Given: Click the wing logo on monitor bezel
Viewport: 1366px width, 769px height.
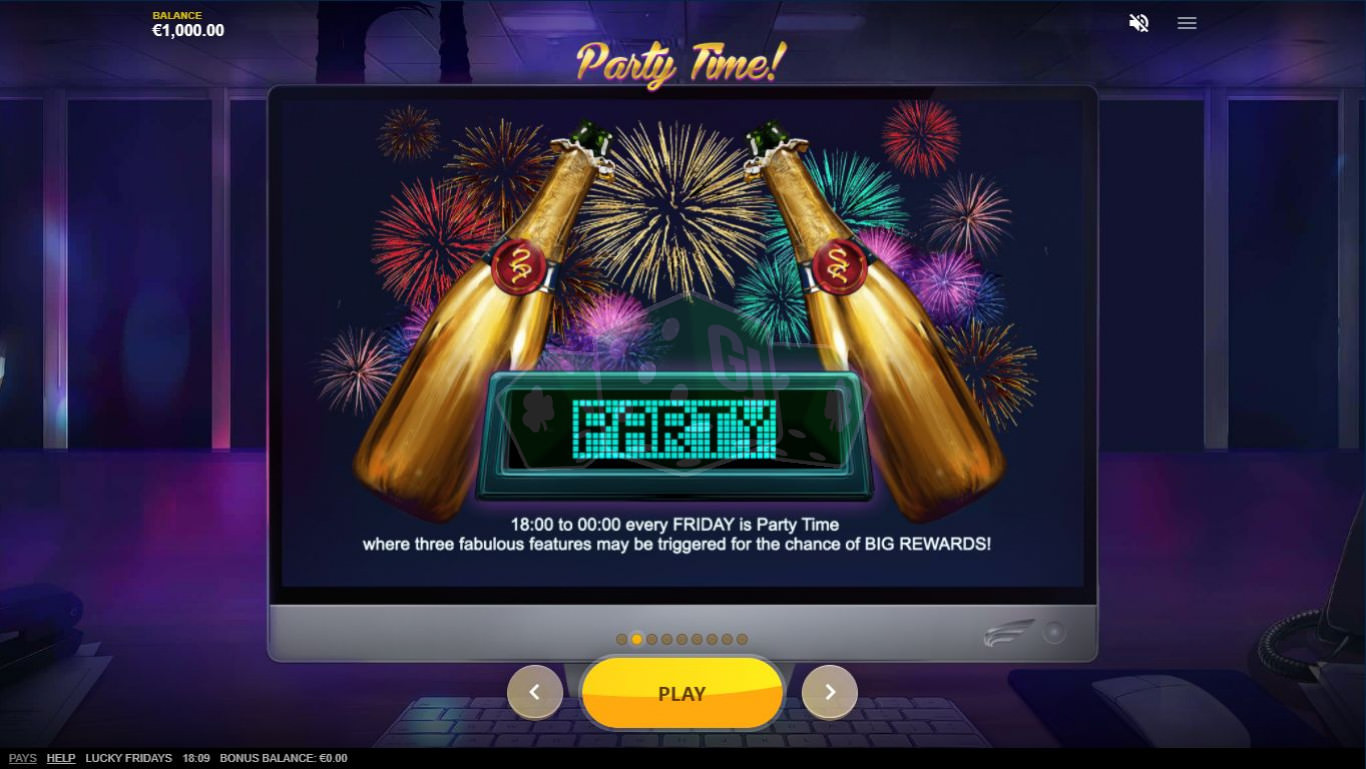Looking at the screenshot, I should [1008, 634].
